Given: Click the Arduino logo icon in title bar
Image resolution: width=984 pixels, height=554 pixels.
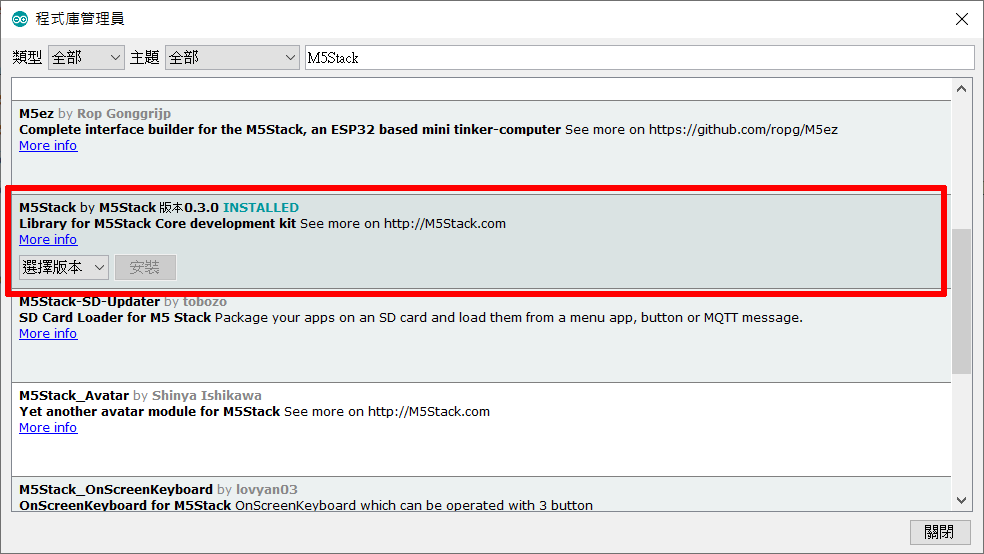Looking at the screenshot, I should 20,19.
